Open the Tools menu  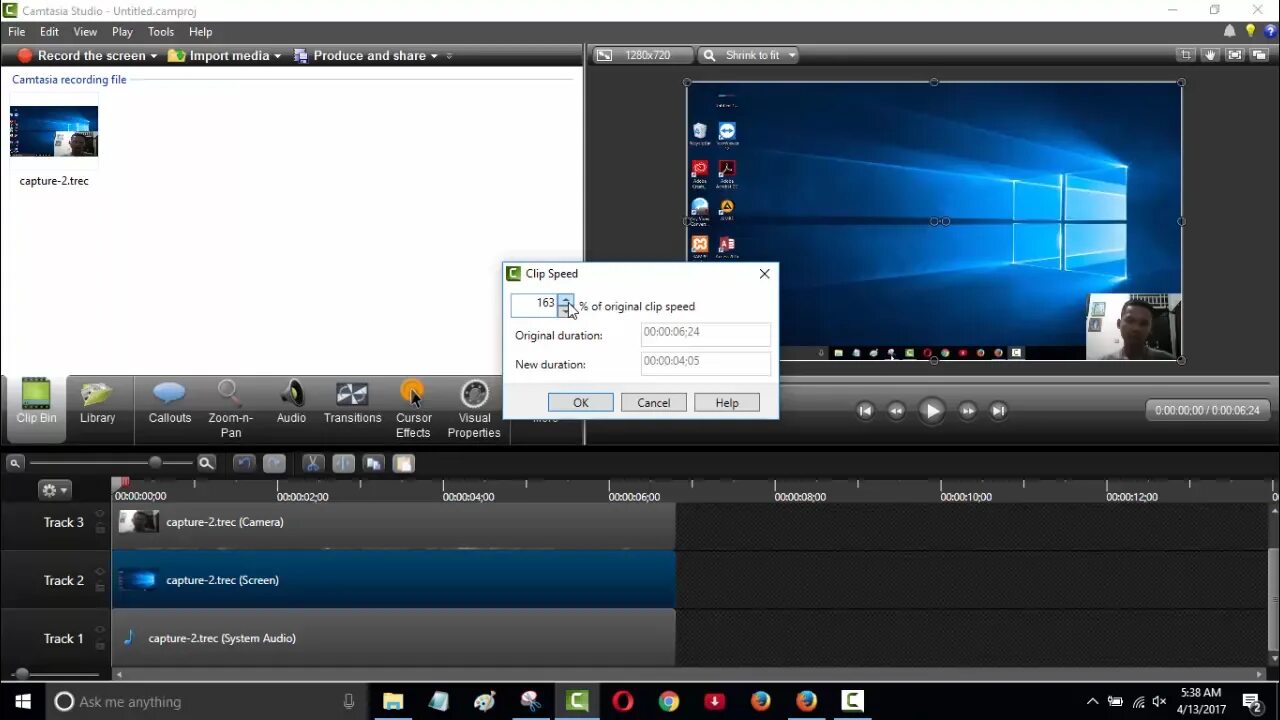pyautogui.click(x=161, y=31)
